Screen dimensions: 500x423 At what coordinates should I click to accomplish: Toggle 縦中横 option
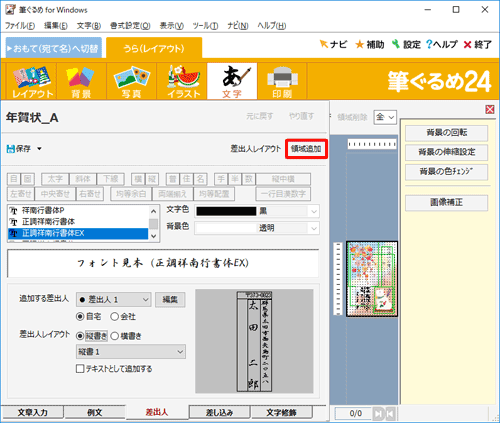point(283,179)
